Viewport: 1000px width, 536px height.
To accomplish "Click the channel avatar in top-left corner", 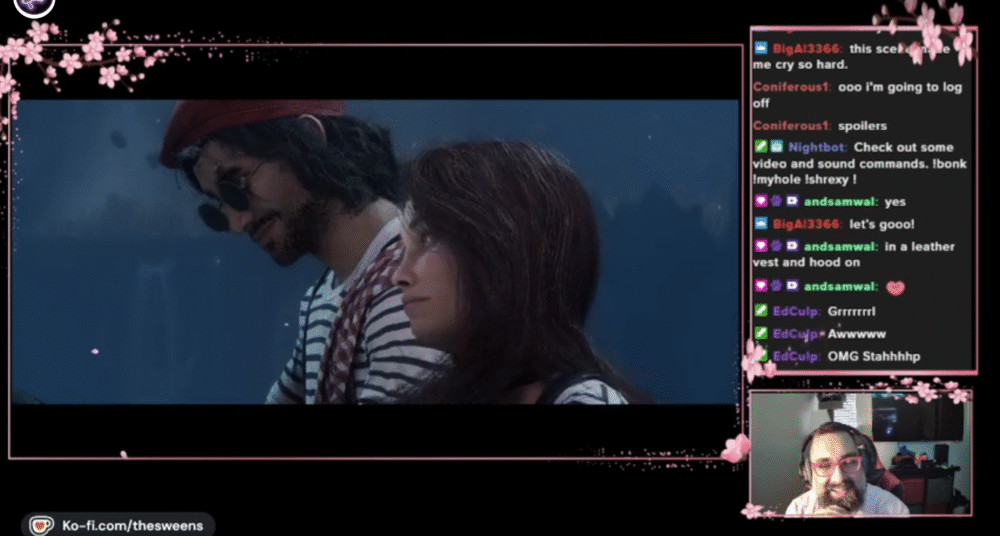I will (38, 6).
